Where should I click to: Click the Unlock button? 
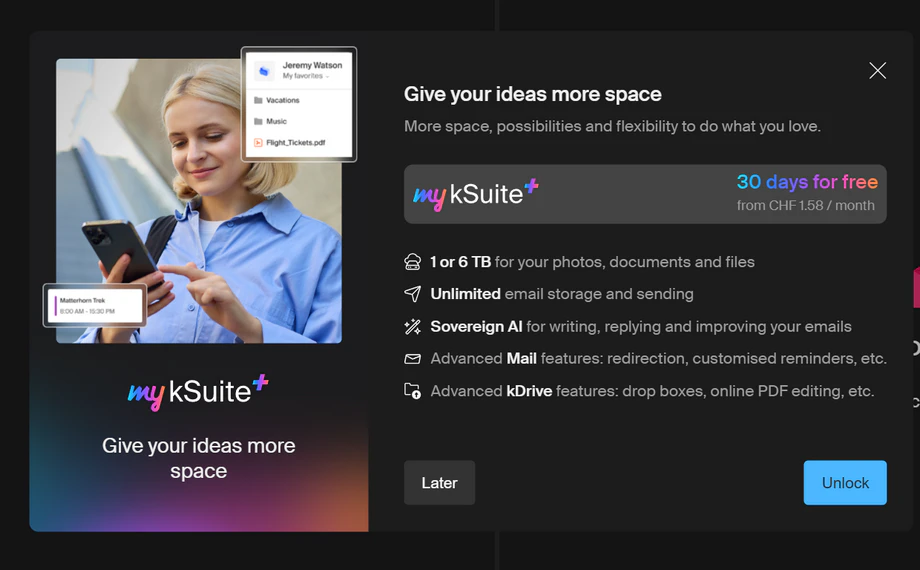tap(845, 483)
